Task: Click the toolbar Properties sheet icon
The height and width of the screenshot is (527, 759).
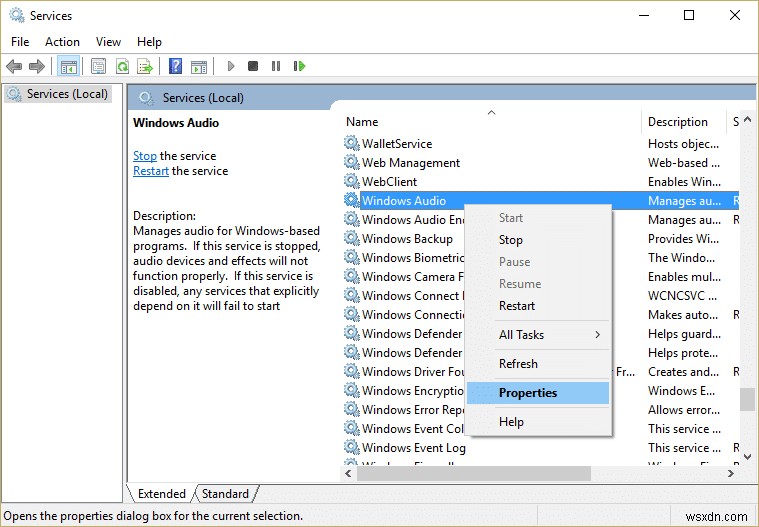Action: [x=98, y=66]
